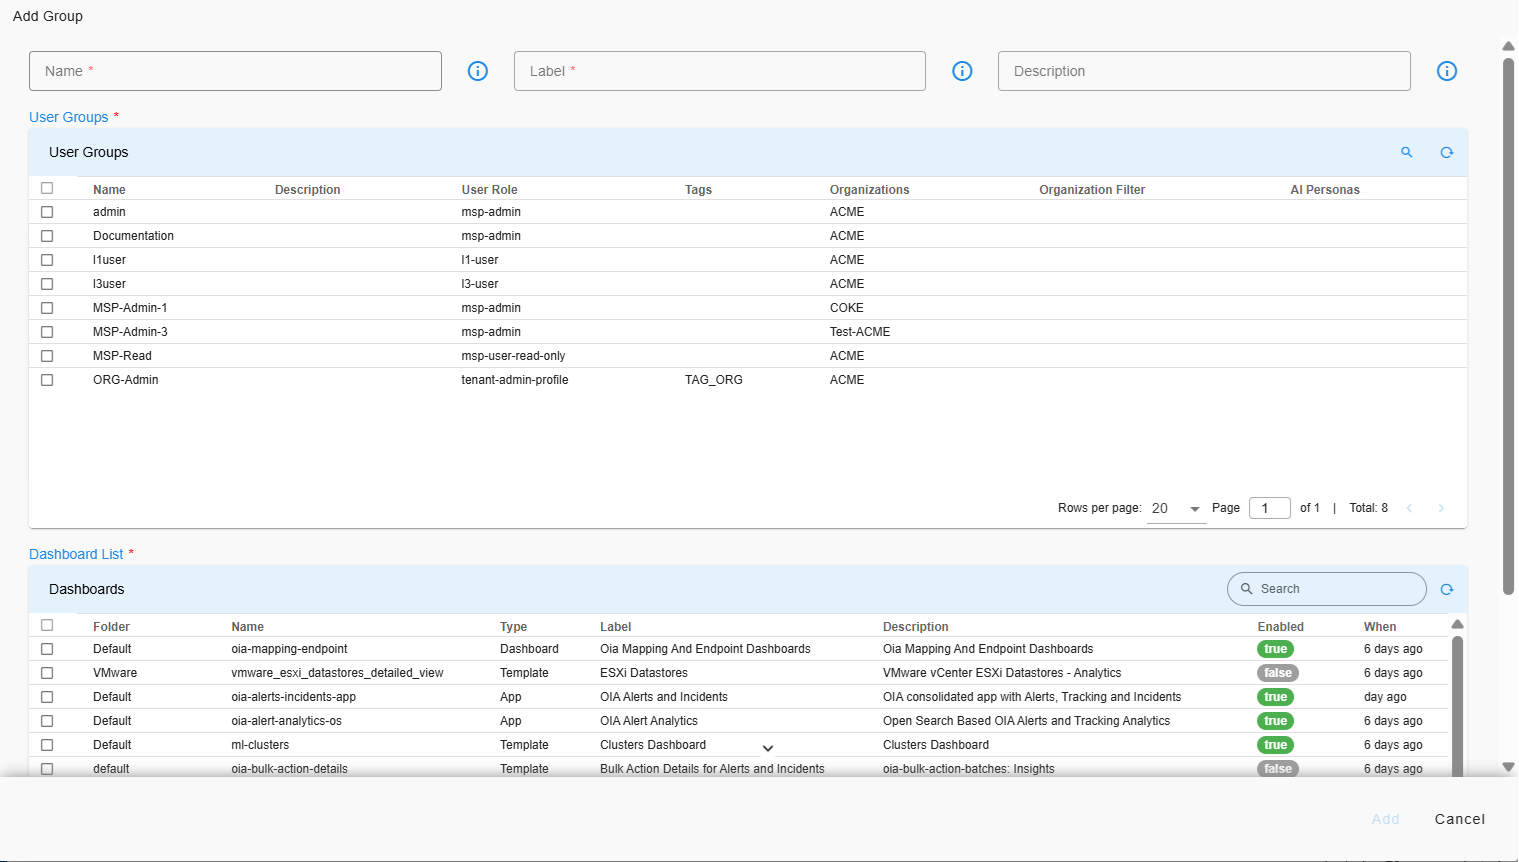Viewport: 1519px width, 862px height.
Task: Tick the oia-mapping-endpoint dashboard checkbox
Action: click(x=47, y=649)
